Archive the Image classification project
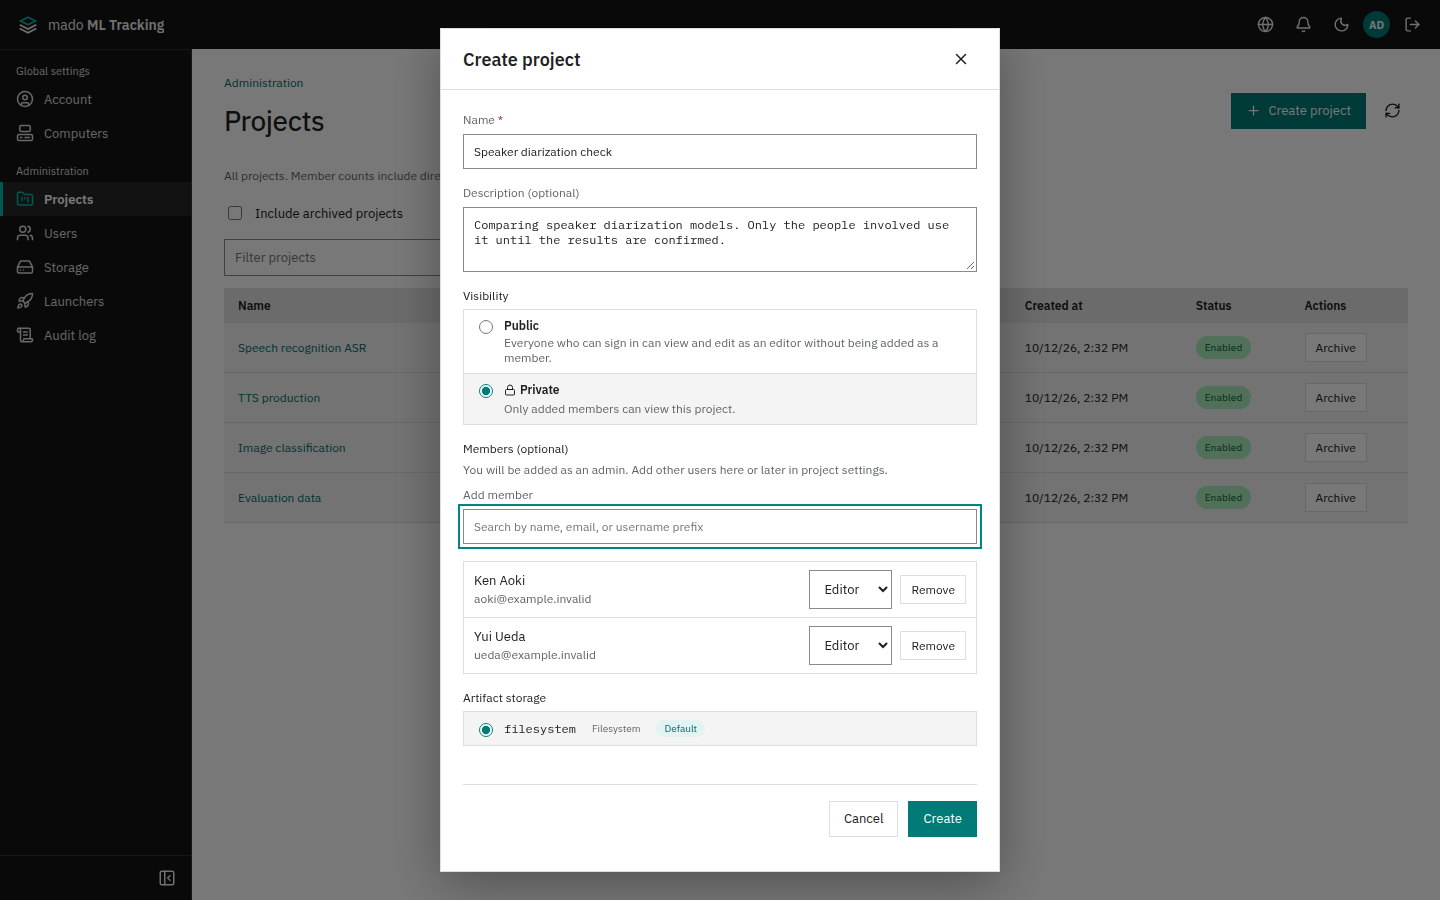1440x900 pixels. pyautogui.click(x=1335, y=448)
